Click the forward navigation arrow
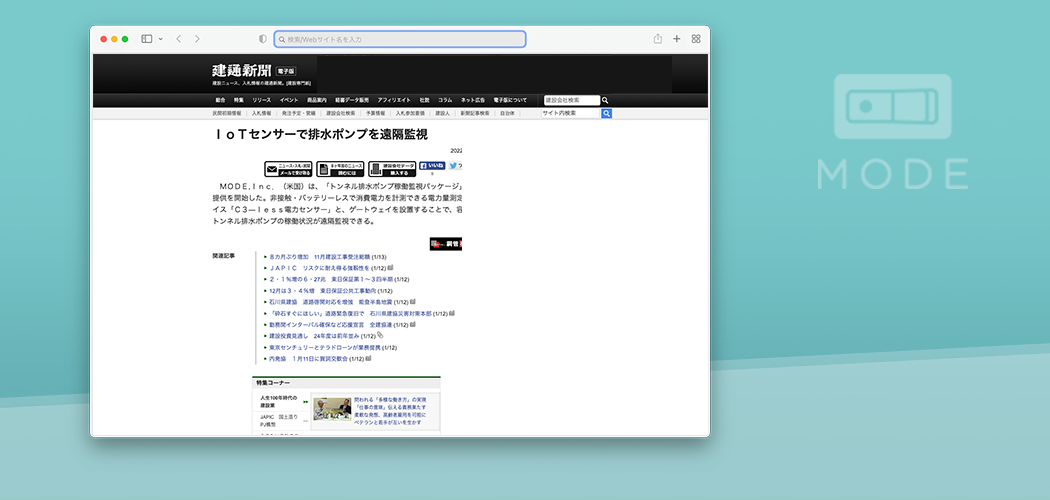Image resolution: width=1050 pixels, height=500 pixels. coord(197,39)
